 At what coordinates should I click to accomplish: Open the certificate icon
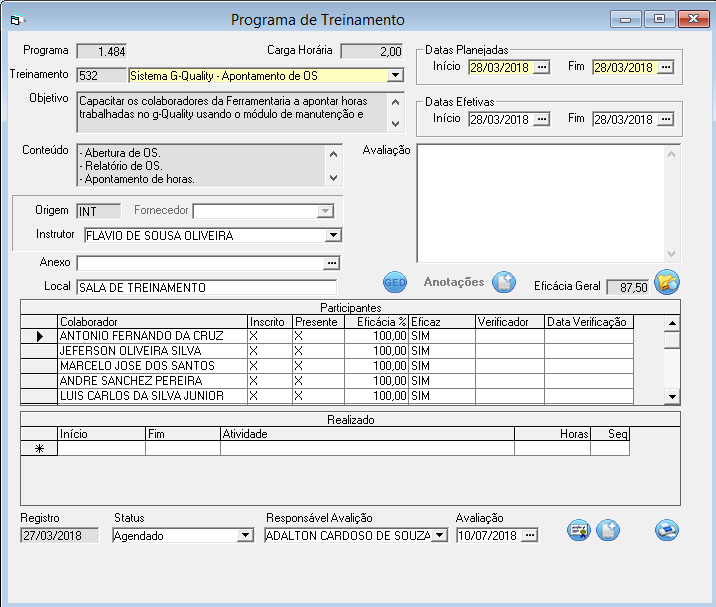coord(579,531)
